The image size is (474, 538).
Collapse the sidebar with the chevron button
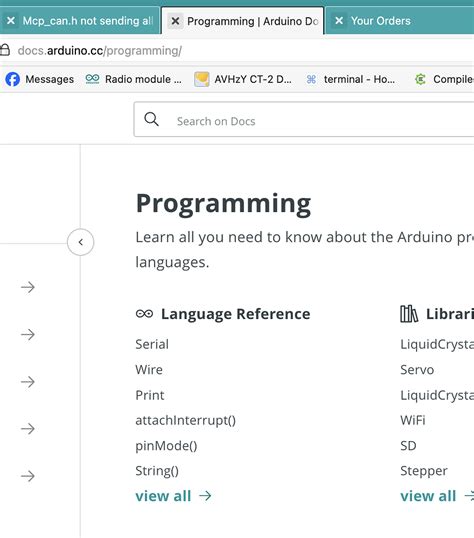click(81, 242)
